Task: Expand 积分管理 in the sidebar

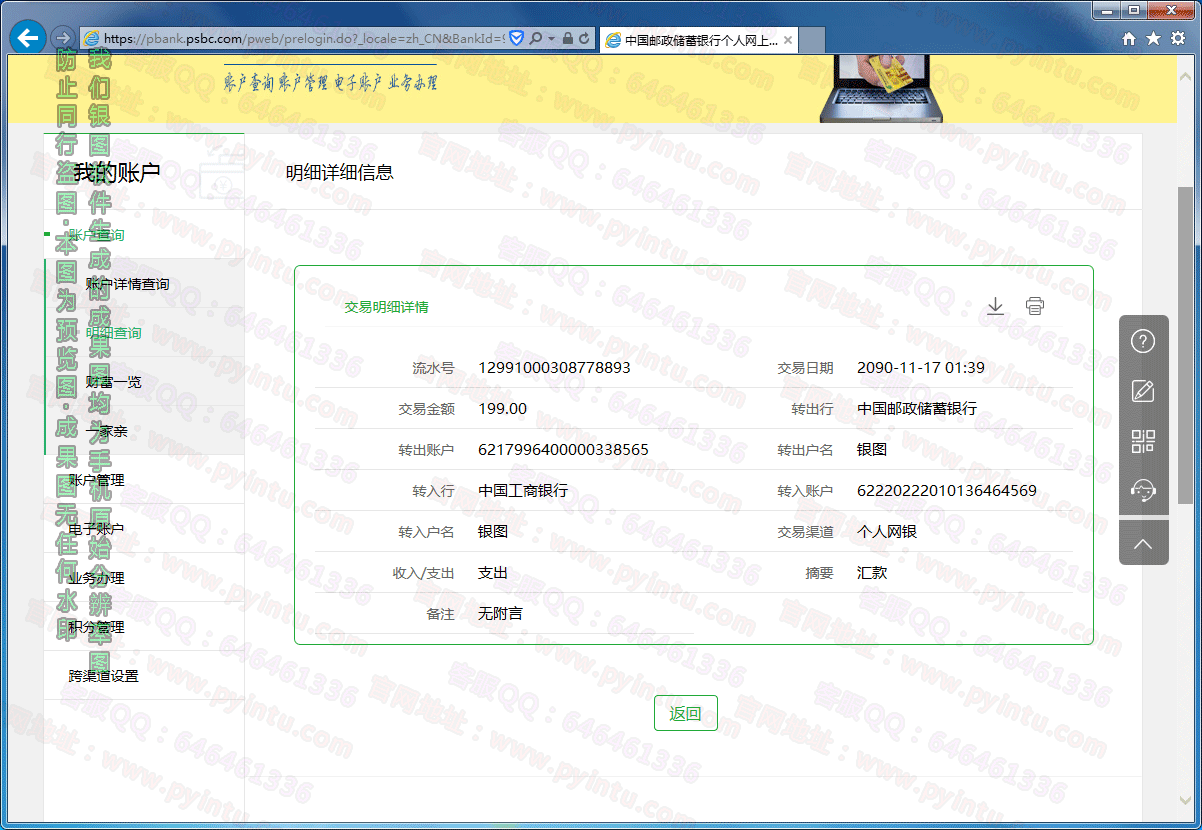Action: [96, 627]
